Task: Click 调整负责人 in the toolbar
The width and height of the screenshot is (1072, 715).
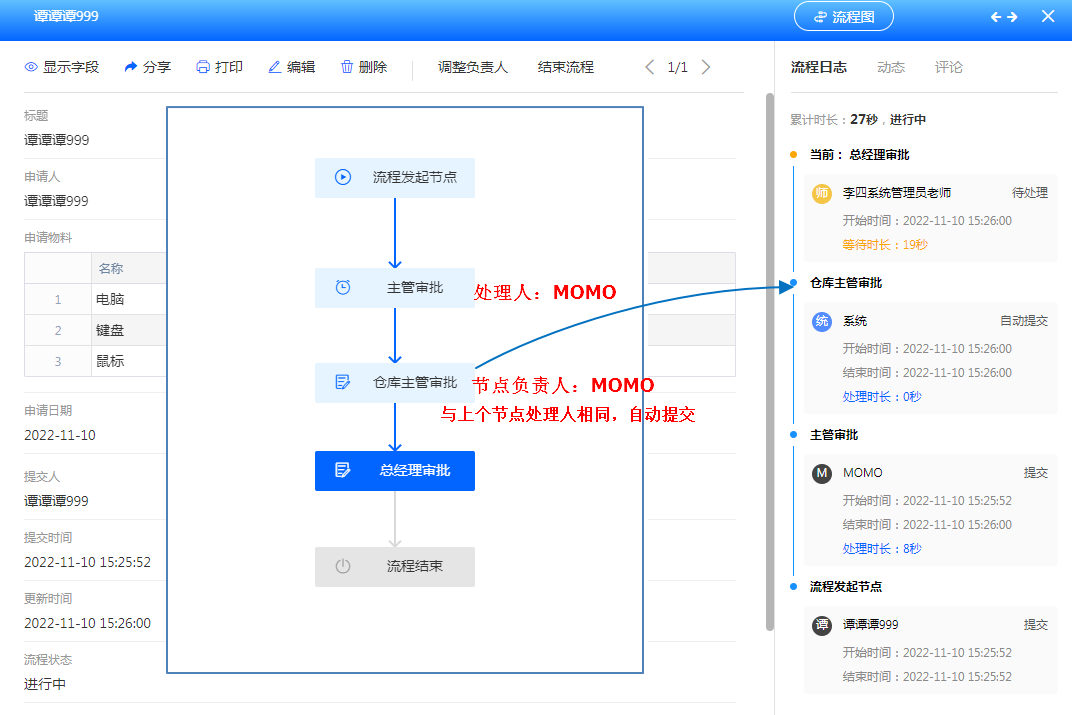Action: [472, 67]
